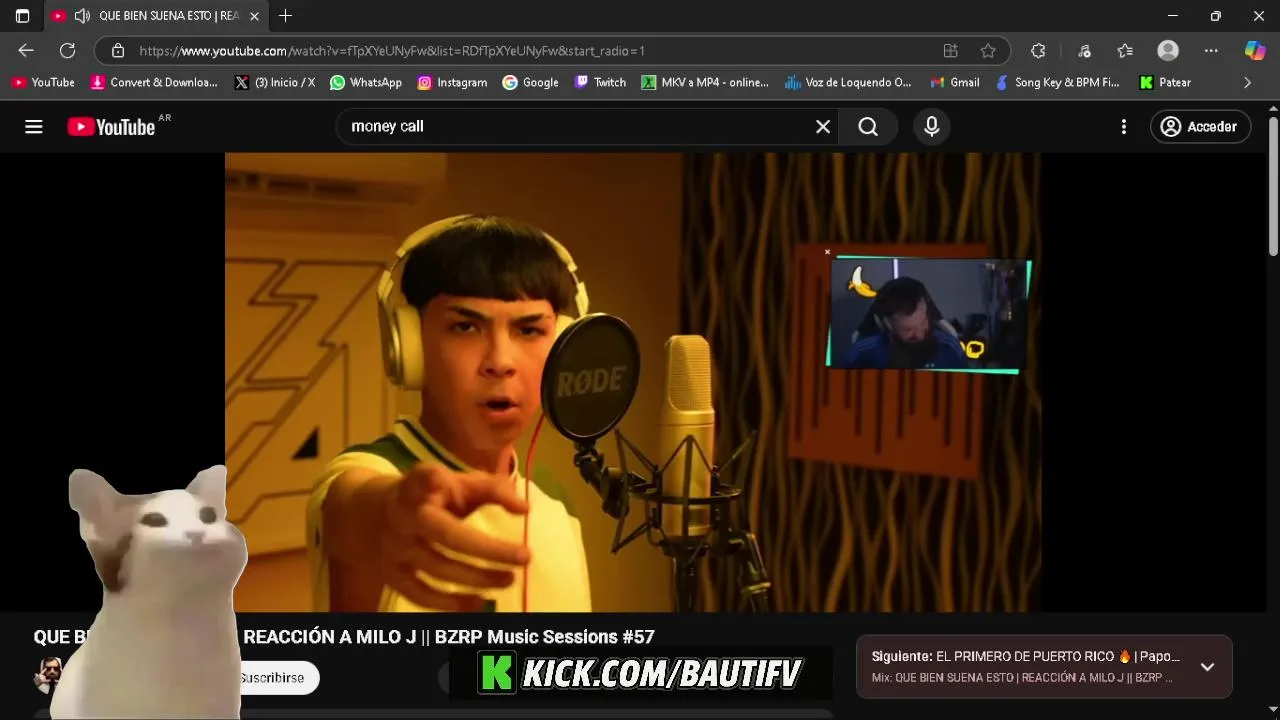Viewport: 1280px width, 720px height.
Task: Open the channel avatar below video
Action: tap(48, 677)
